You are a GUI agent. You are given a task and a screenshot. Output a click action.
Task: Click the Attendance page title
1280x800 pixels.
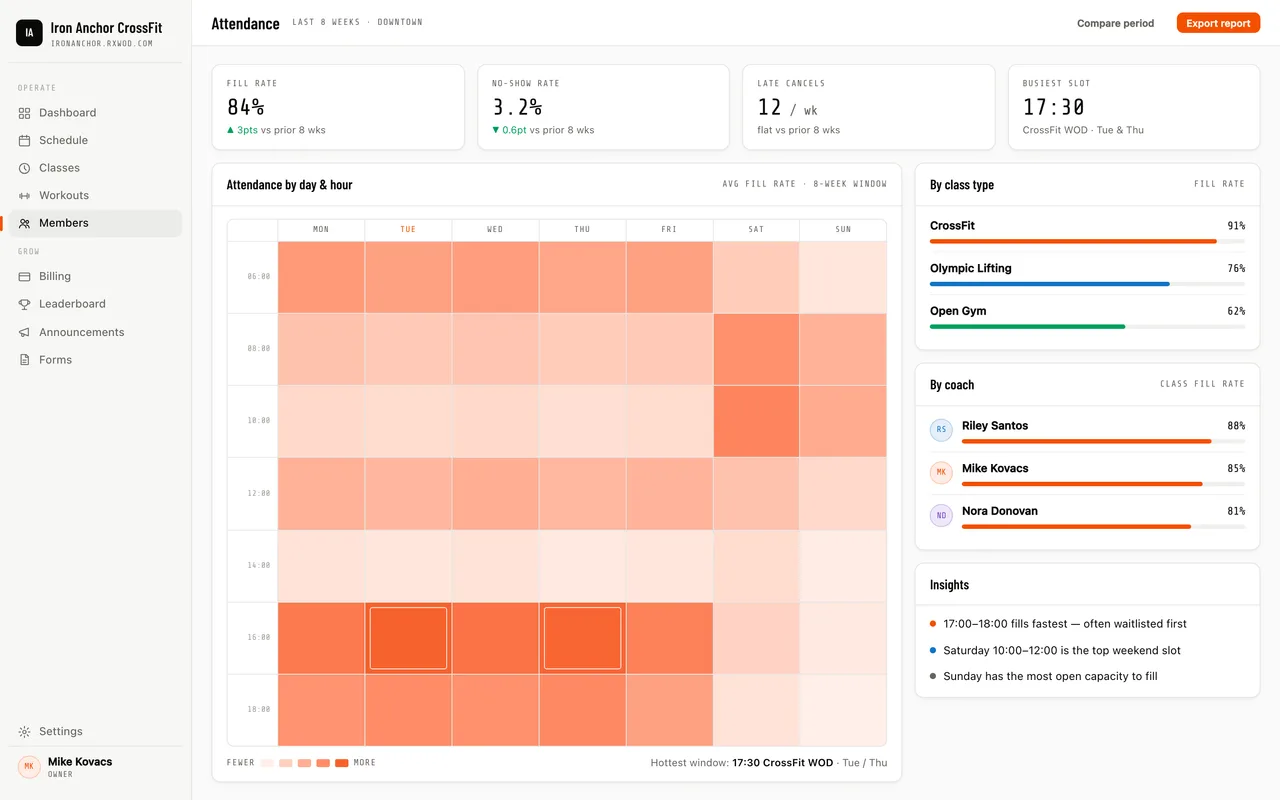pos(245,24)
